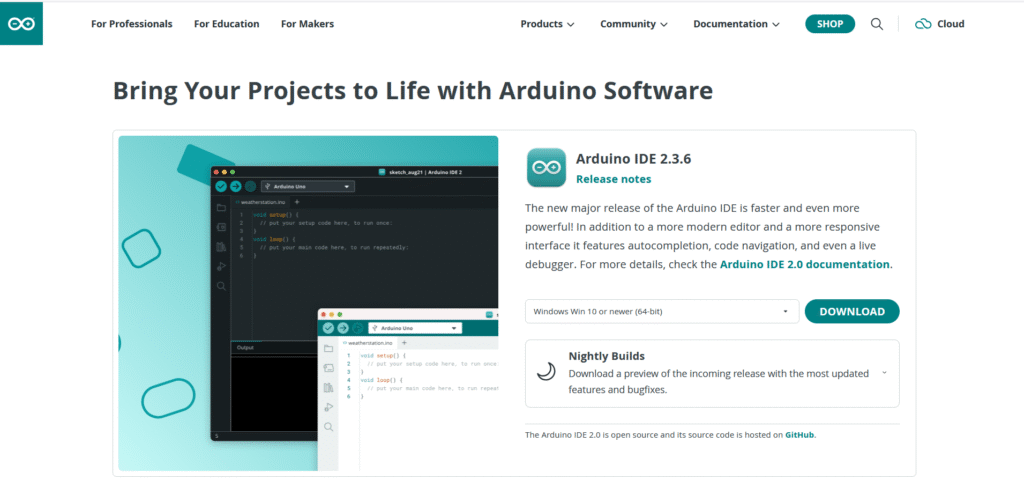The image size is (1024, 487).
Task: Expand the Documentation menu
Action: pos(737,24)
